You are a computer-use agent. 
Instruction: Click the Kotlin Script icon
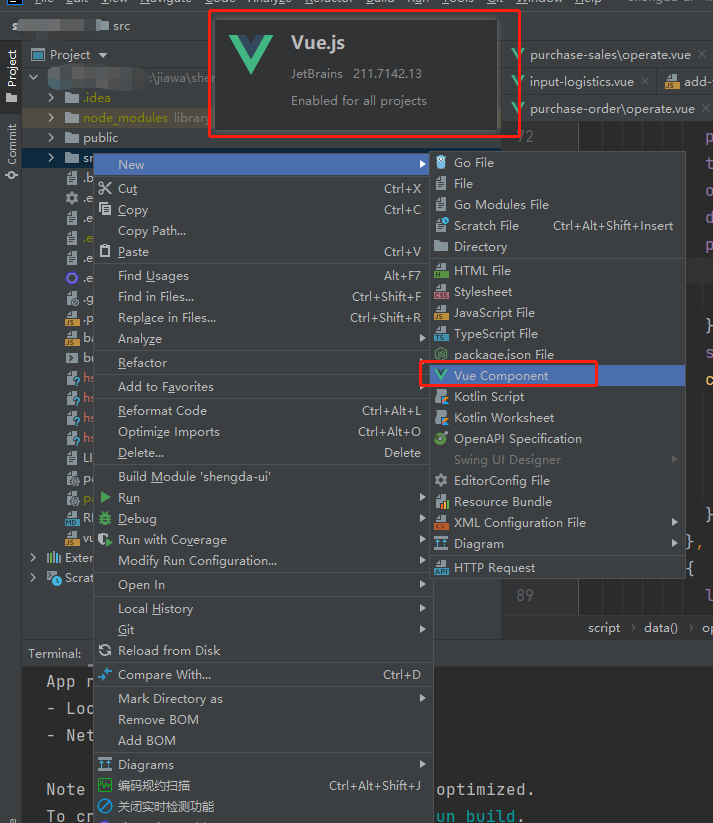[x=441, y=397]
